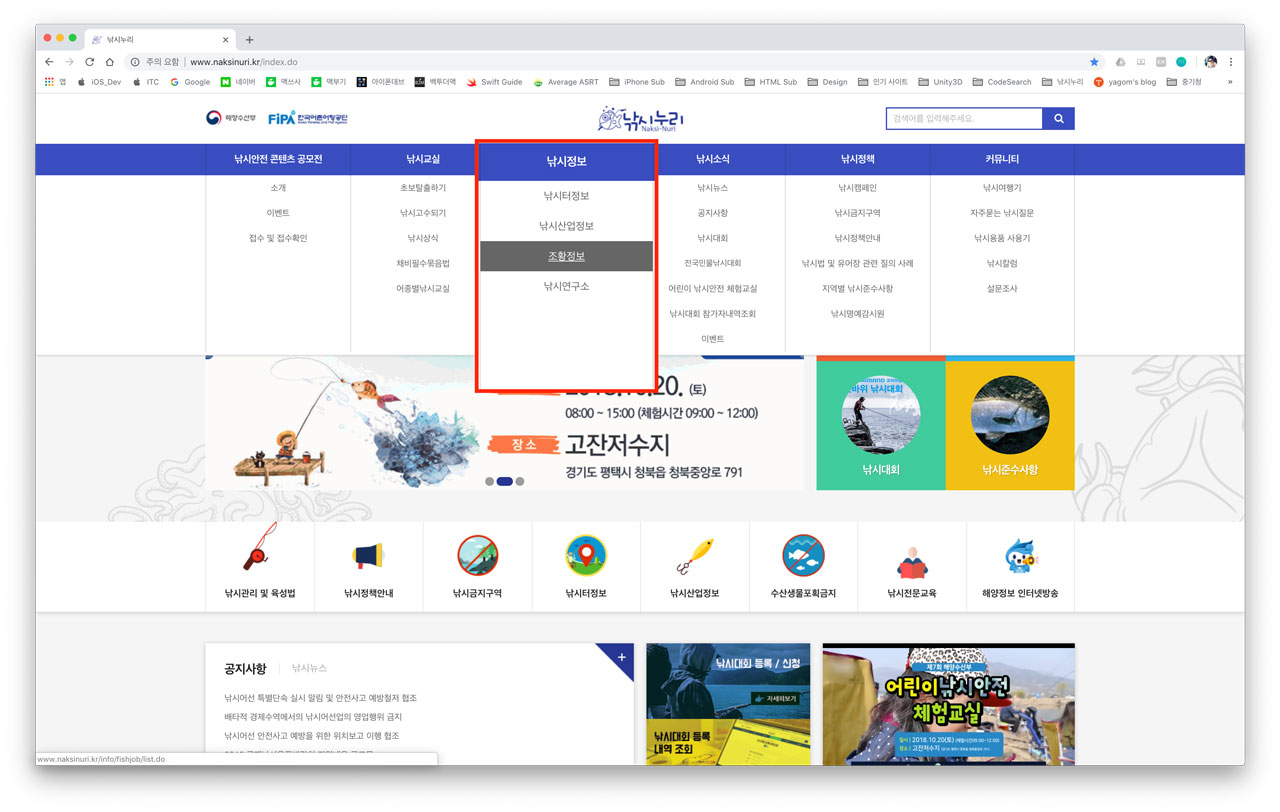Open the iPhone Sub bookmarks folder
This screenshot has width=1280, height=812.
coord(637,82)
